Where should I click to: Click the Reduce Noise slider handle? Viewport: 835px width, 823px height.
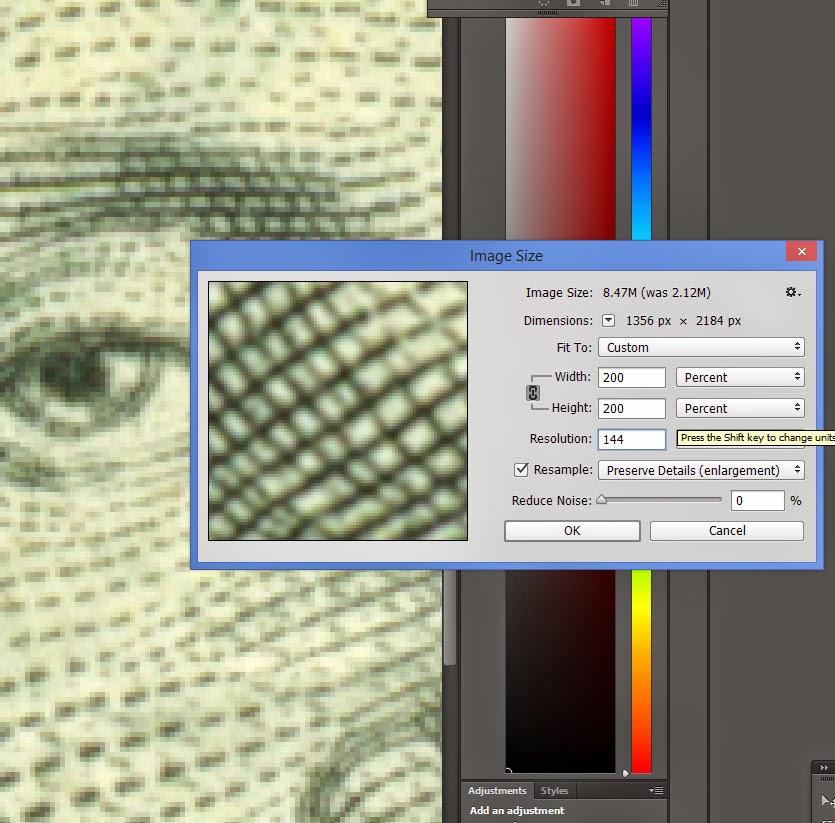coord(601,500)
